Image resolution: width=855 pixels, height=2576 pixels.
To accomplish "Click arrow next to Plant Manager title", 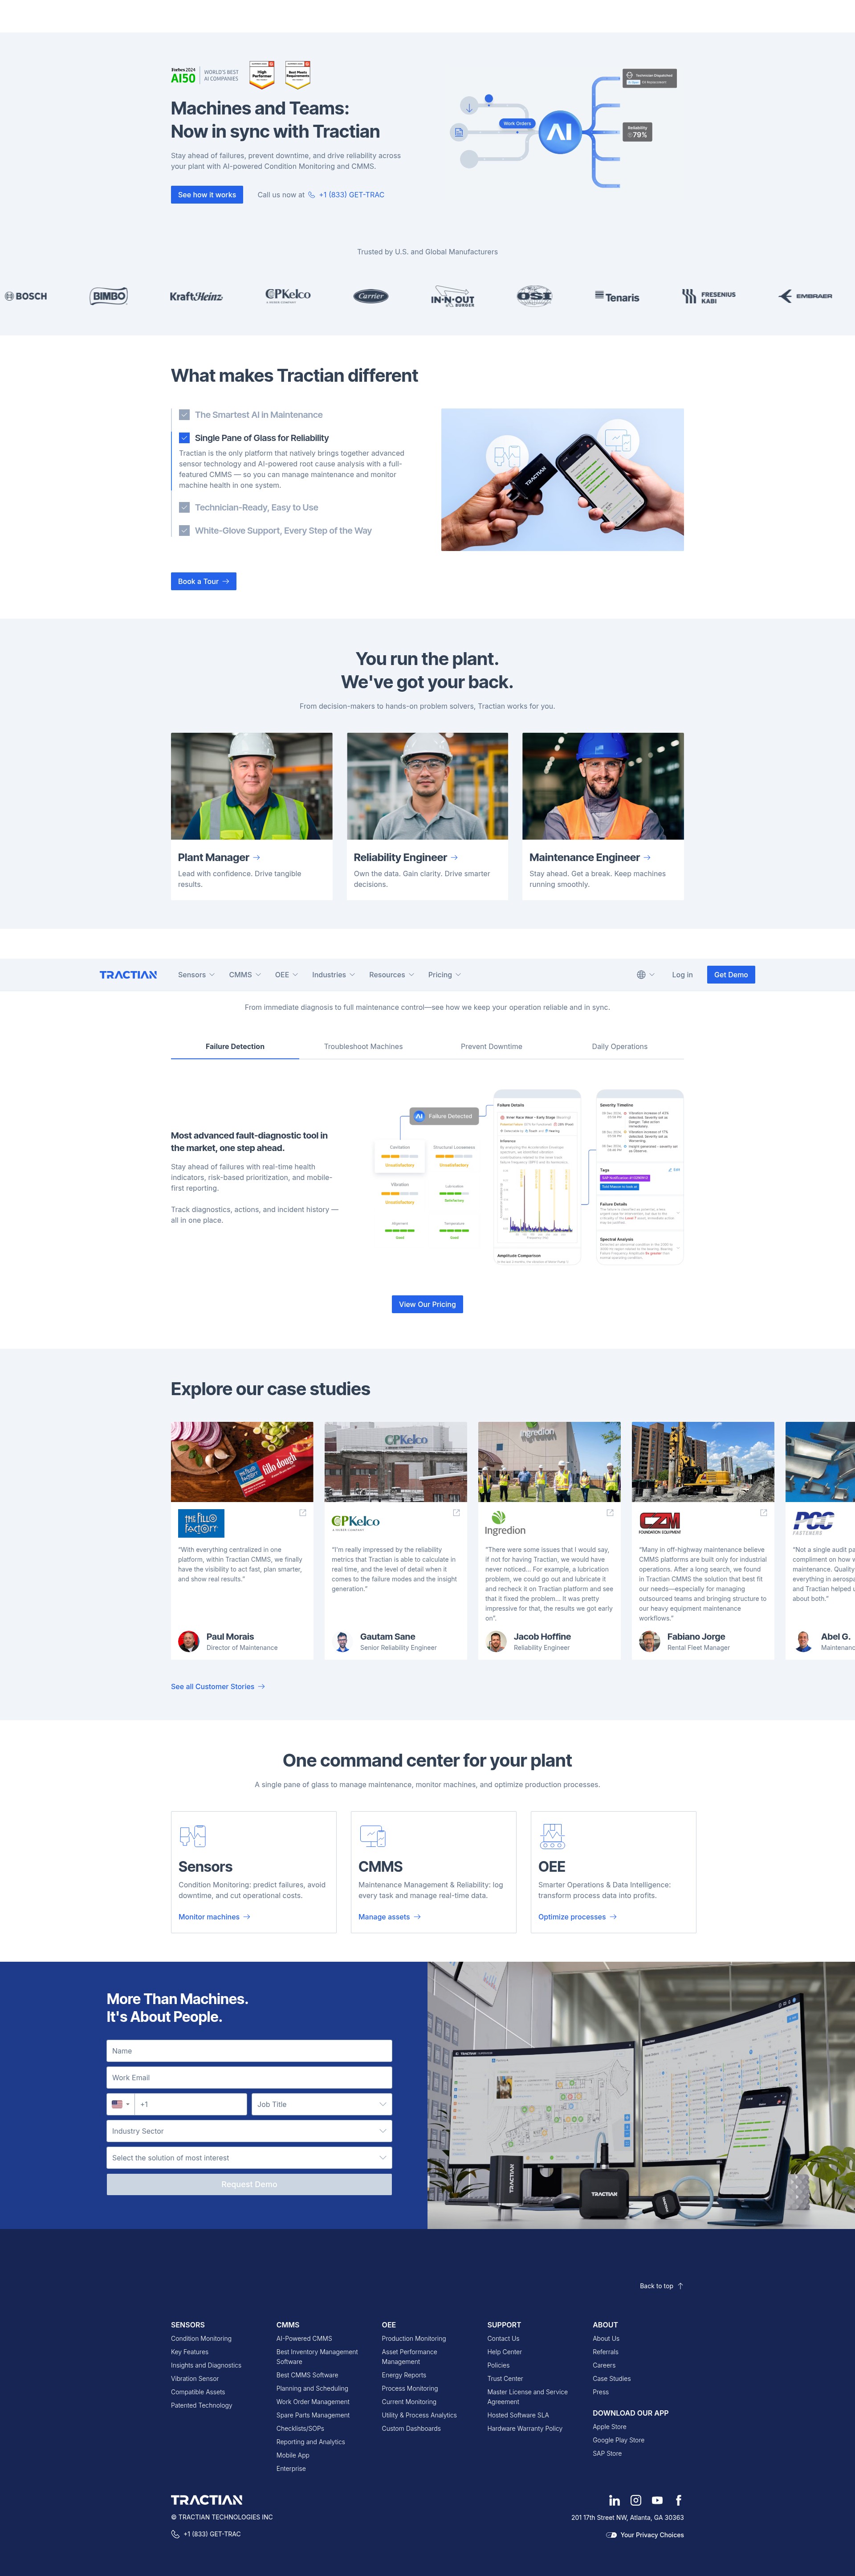I will 257,857.
